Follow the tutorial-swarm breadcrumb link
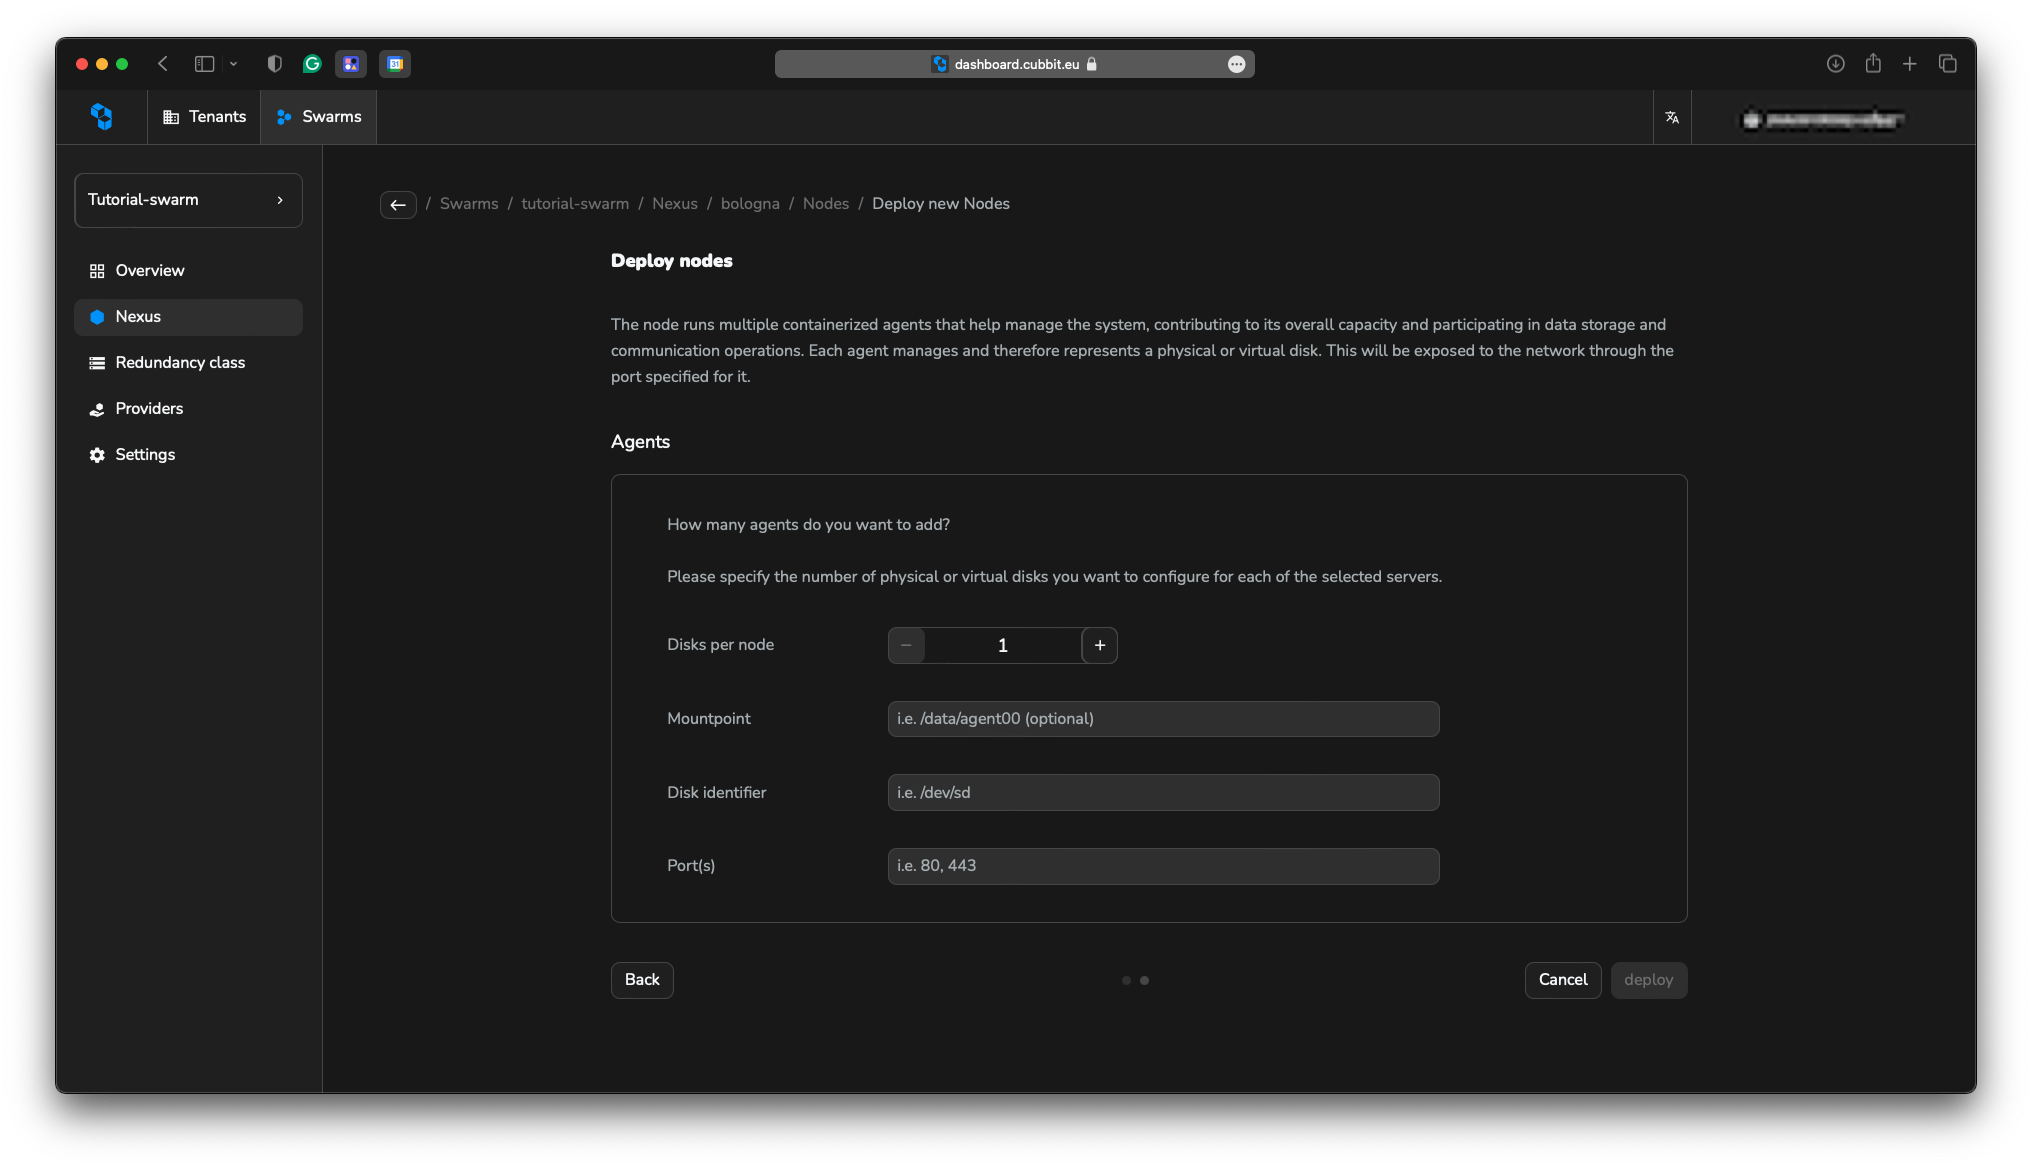Viewport: 2032px width, 1167px height. tap(575, 204)
